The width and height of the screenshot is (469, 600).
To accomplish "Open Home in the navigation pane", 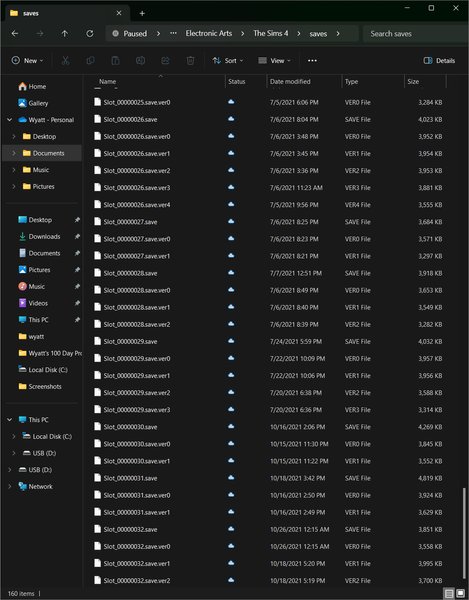I will [x=33, y=86].
